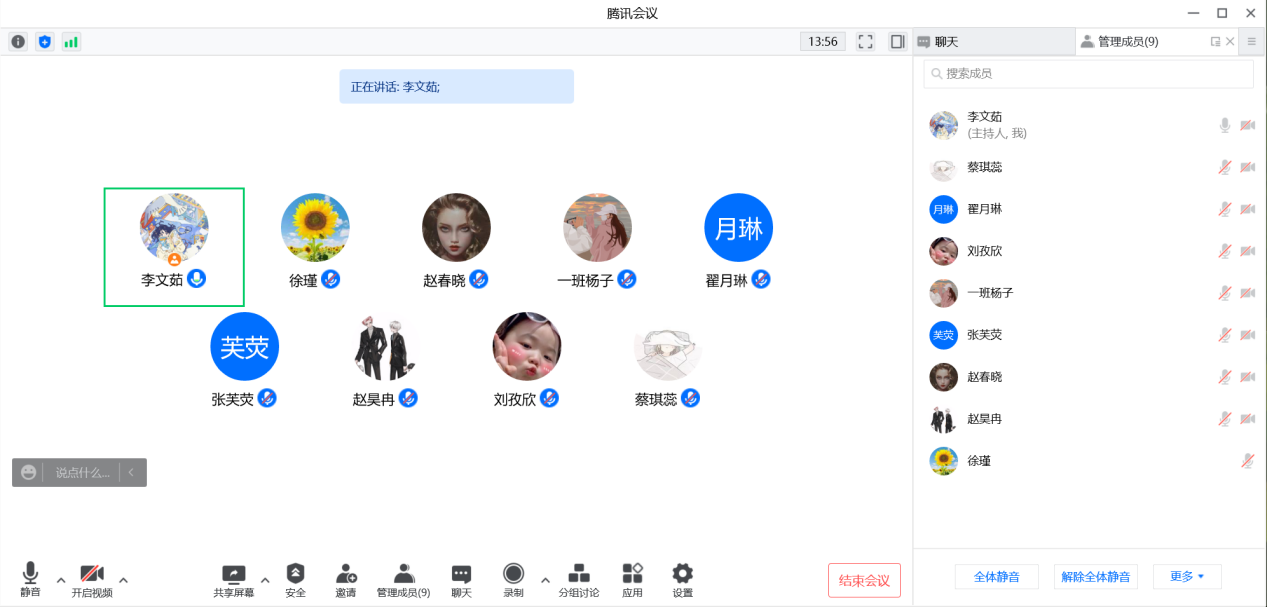Click 赵昊冉's avatar in the grid

point(386,346)
